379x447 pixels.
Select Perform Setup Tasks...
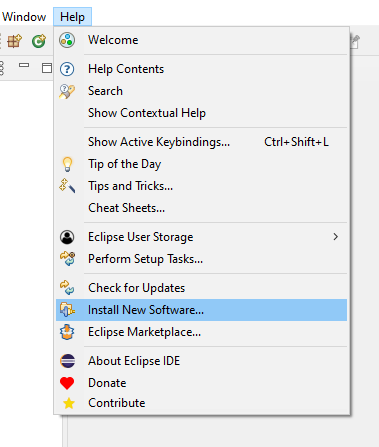(201, 259)
